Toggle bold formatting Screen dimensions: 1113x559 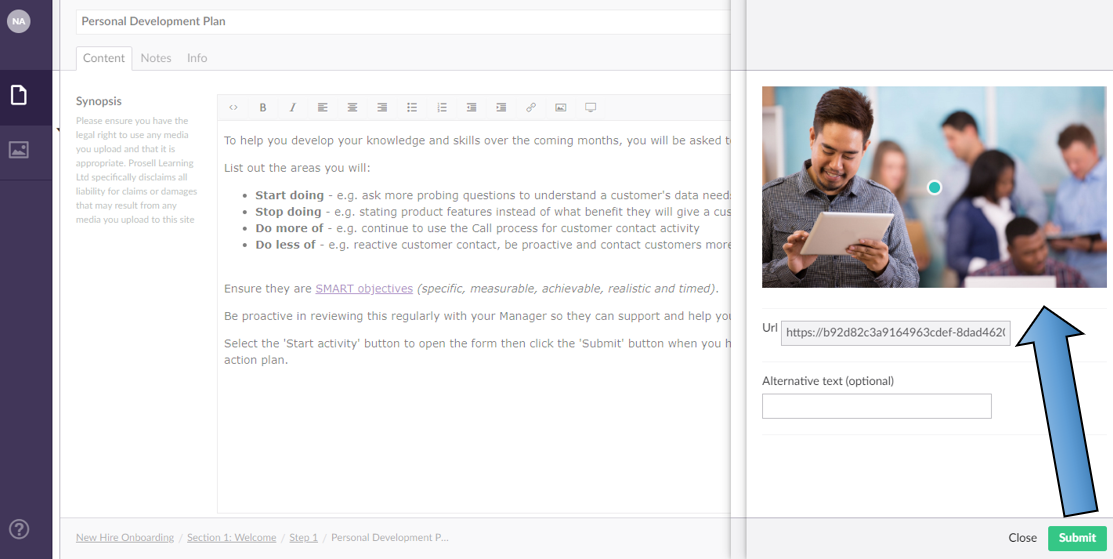263,108
